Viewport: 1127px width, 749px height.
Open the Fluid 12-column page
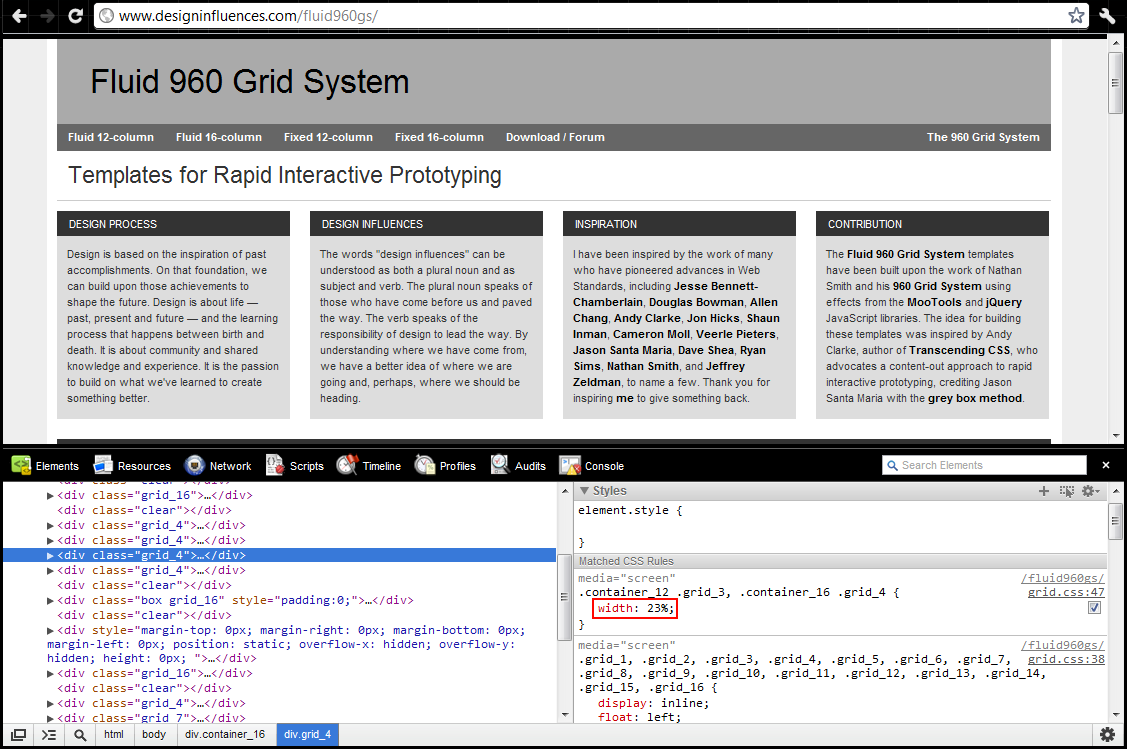point(111,137)
